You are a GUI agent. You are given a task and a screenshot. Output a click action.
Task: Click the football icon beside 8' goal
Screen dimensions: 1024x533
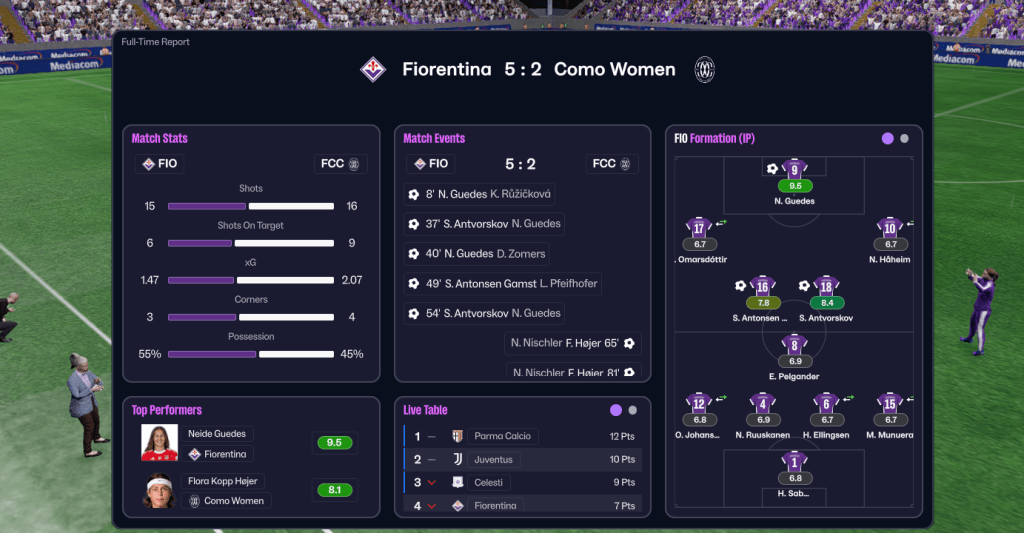click(414, 194)
